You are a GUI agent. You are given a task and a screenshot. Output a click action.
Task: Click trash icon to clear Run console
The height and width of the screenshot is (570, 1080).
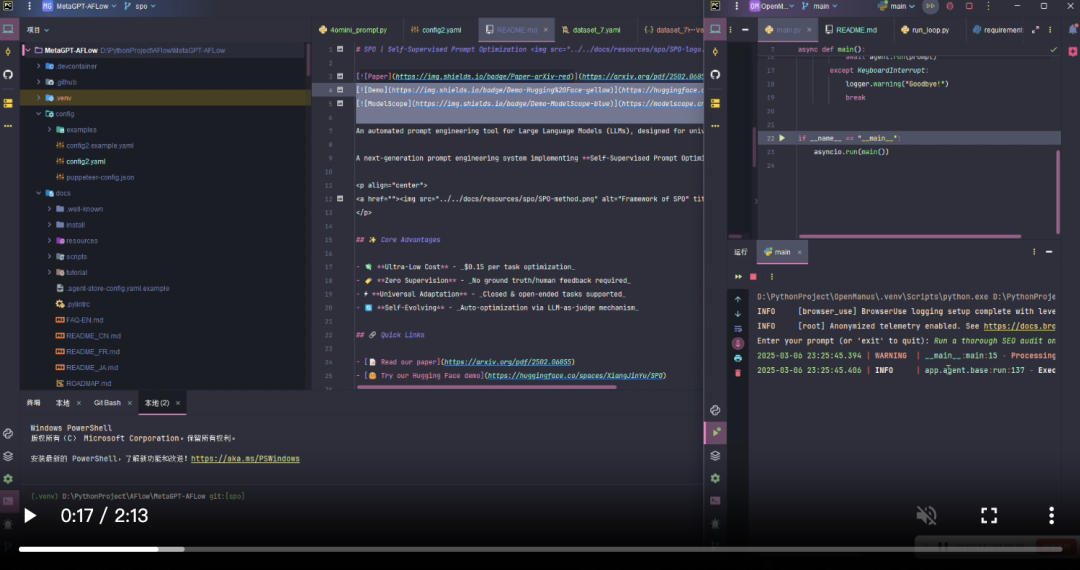point(738,373)
